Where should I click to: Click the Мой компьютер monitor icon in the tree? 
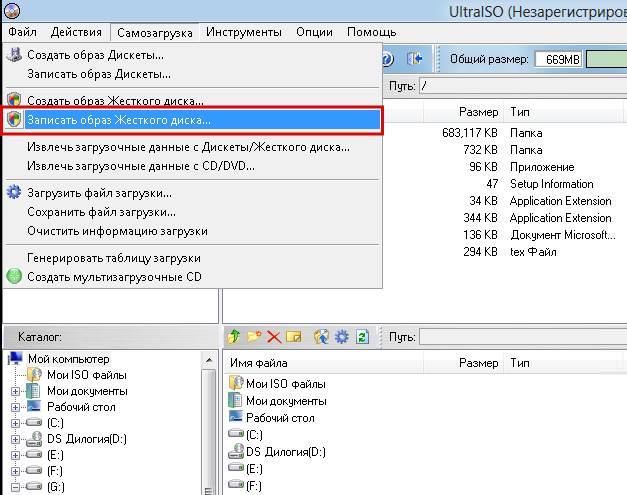coord(15,359)
